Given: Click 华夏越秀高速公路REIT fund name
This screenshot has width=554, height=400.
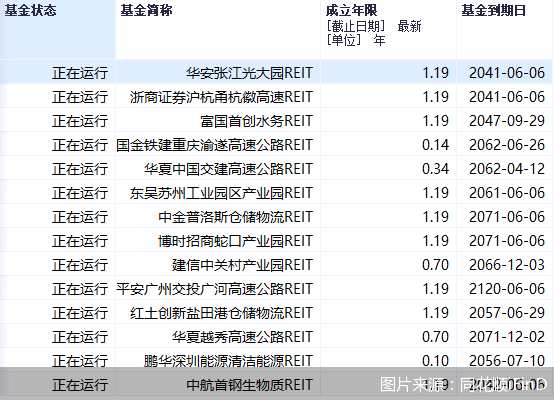Looking at the screenshot, I should (242, 337).
